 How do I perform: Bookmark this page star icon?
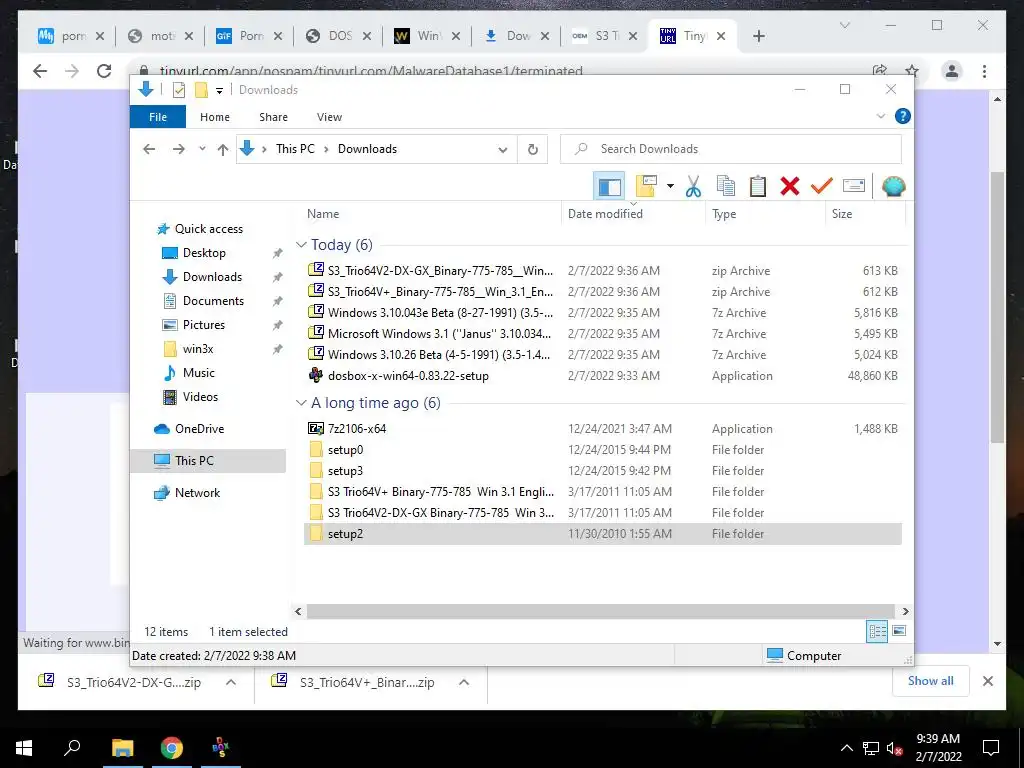[912, 71]
